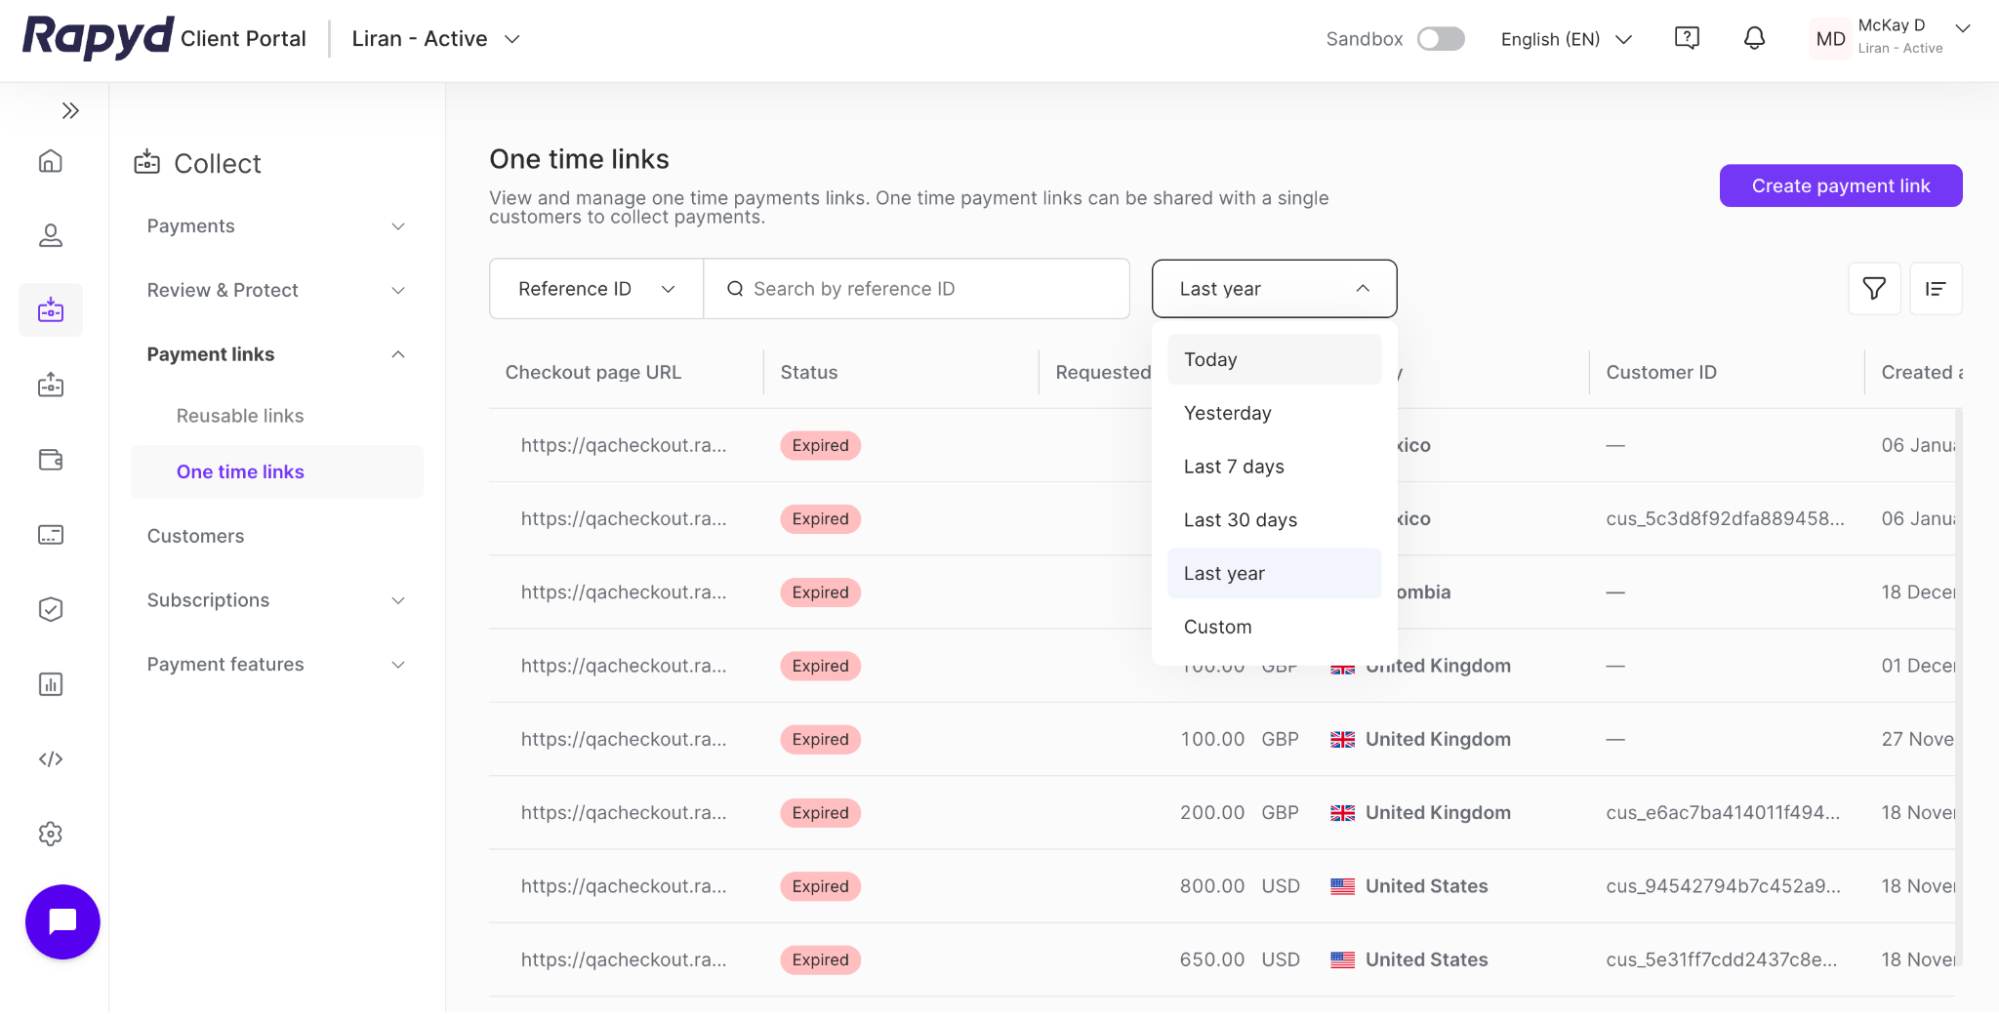Screen dimensions: 1999x1014
Task: Click the Create payment link button
Action: (1840, 185)
